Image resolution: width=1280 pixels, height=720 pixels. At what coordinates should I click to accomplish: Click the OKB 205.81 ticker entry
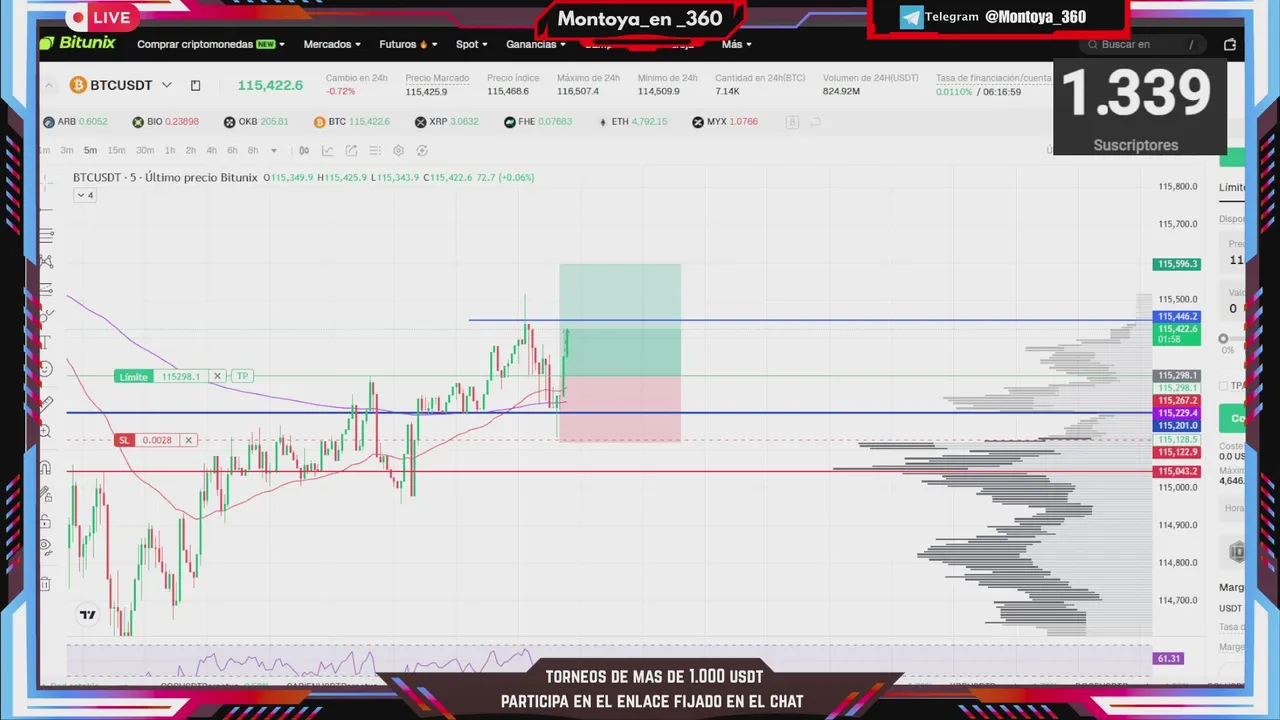pos(256,122)
